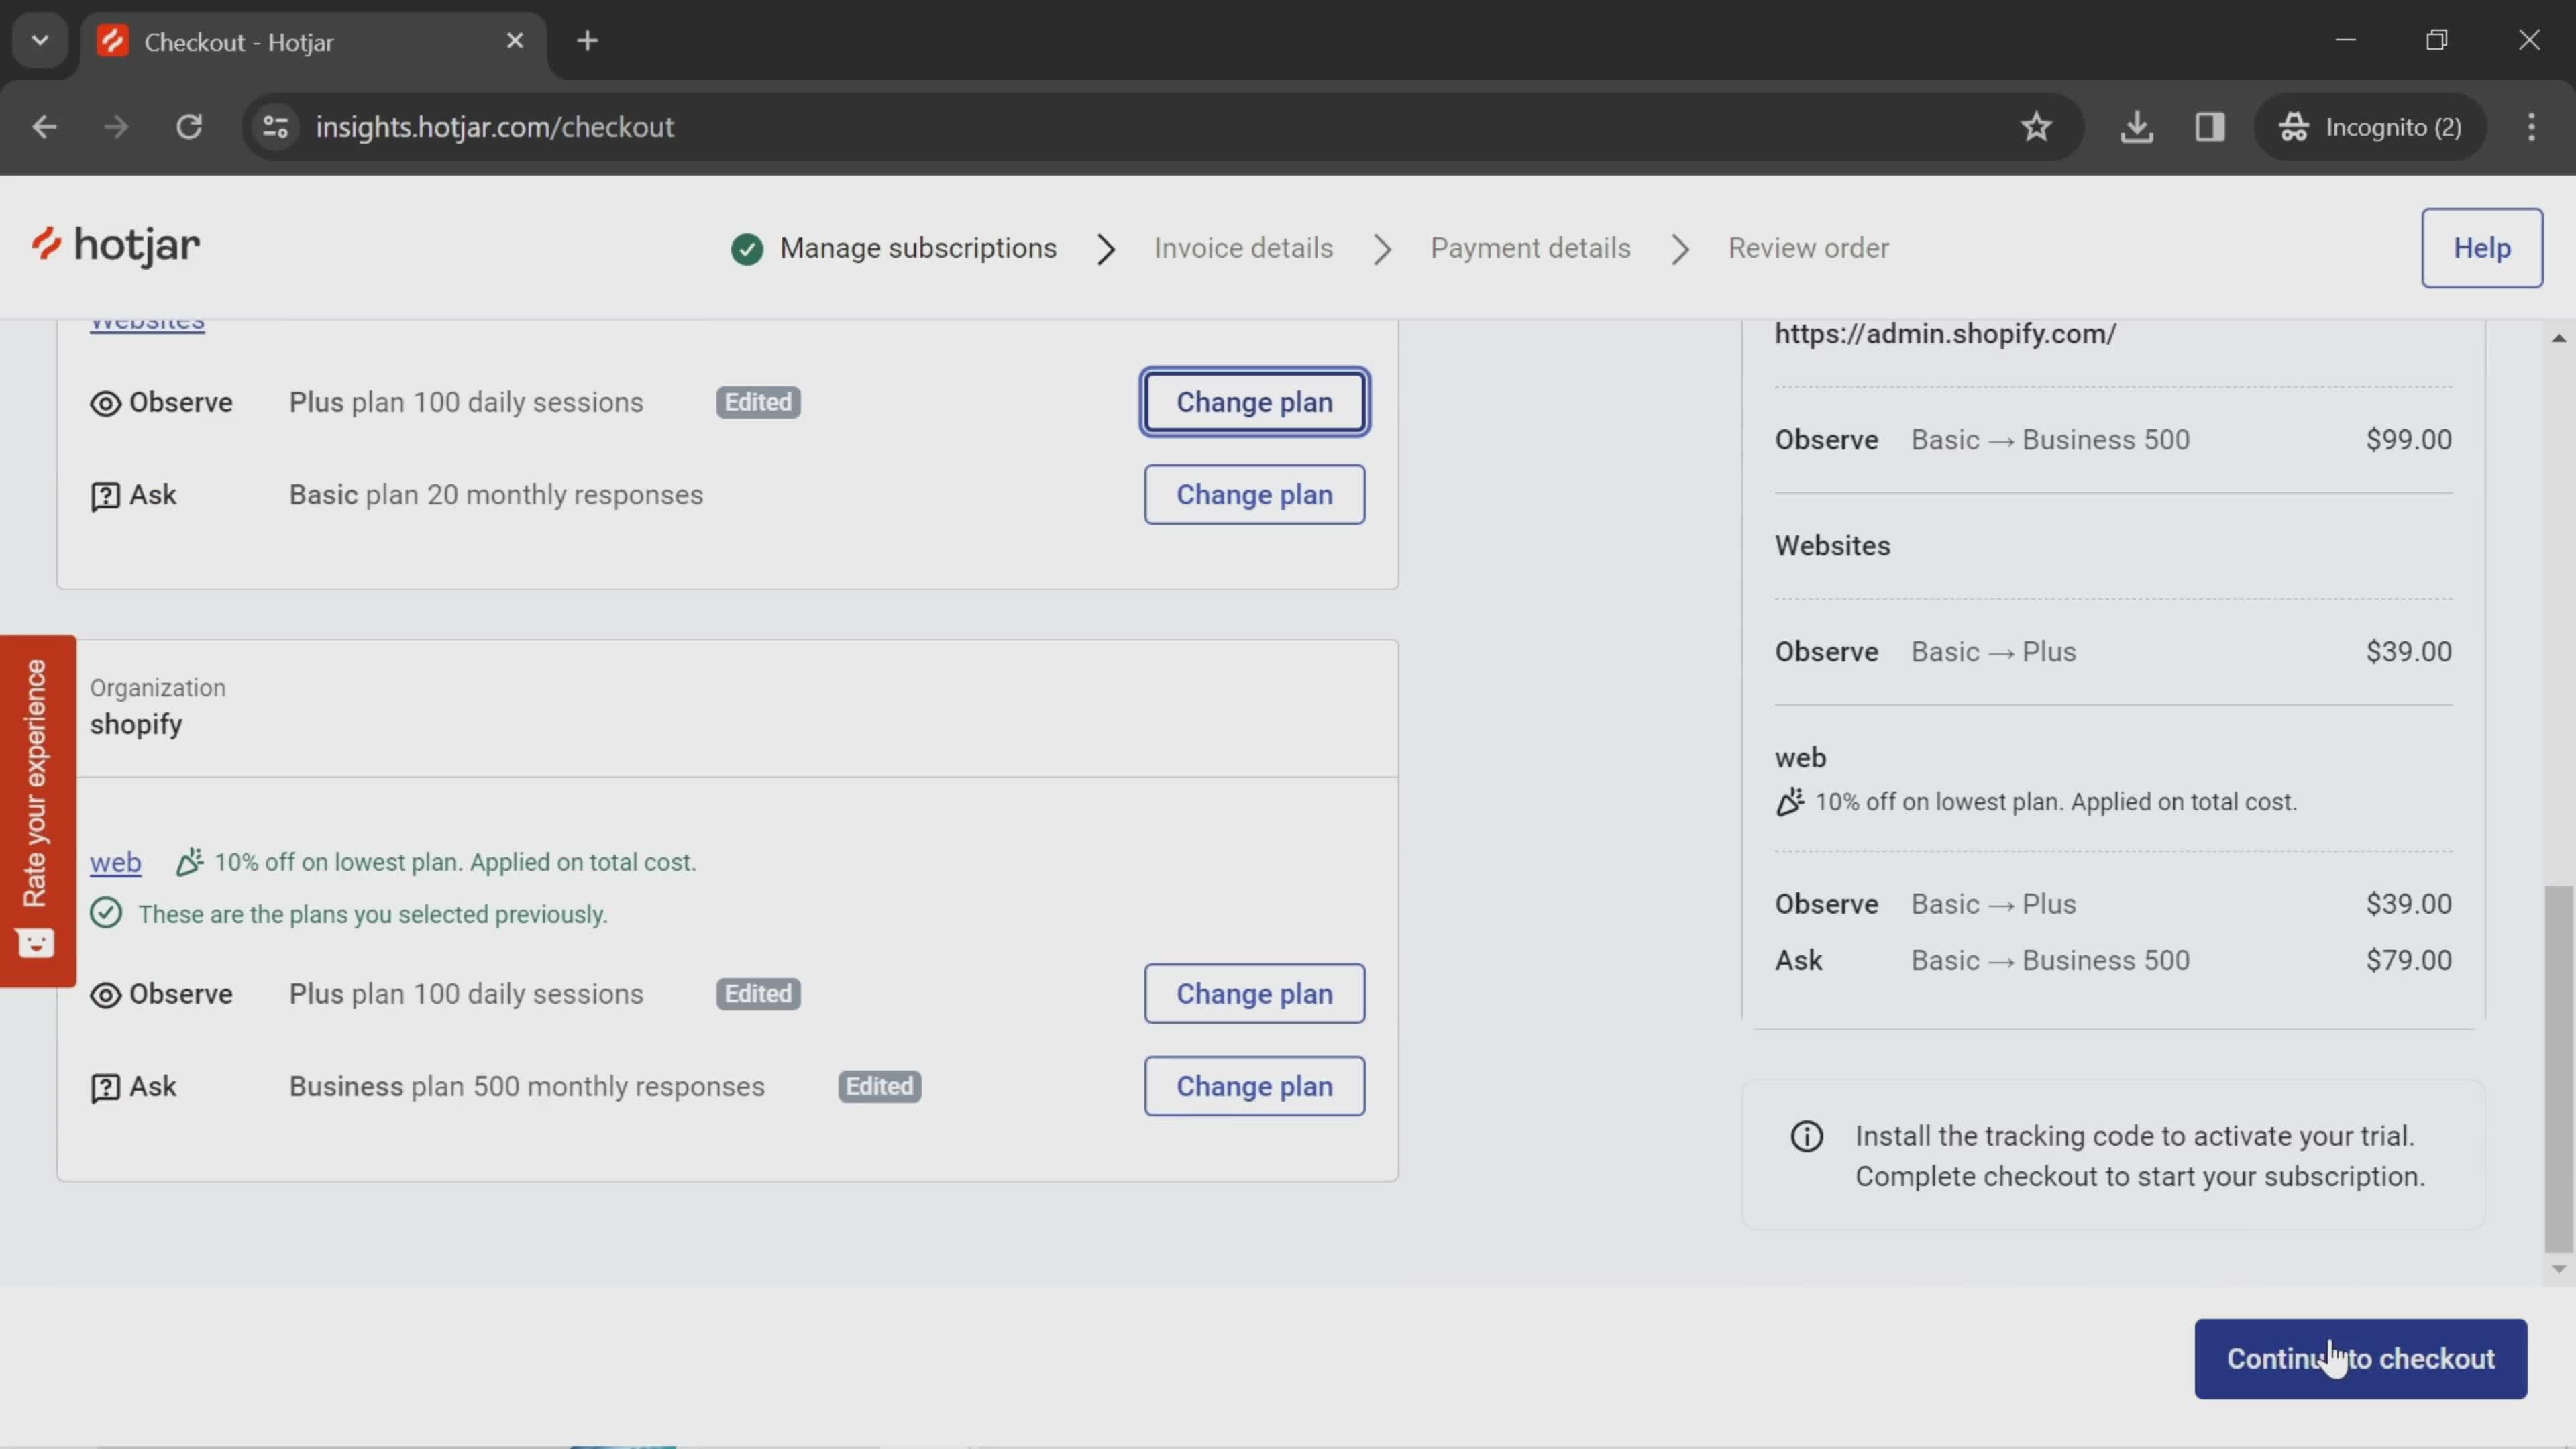Go back to the previous page

coord(44,127)
